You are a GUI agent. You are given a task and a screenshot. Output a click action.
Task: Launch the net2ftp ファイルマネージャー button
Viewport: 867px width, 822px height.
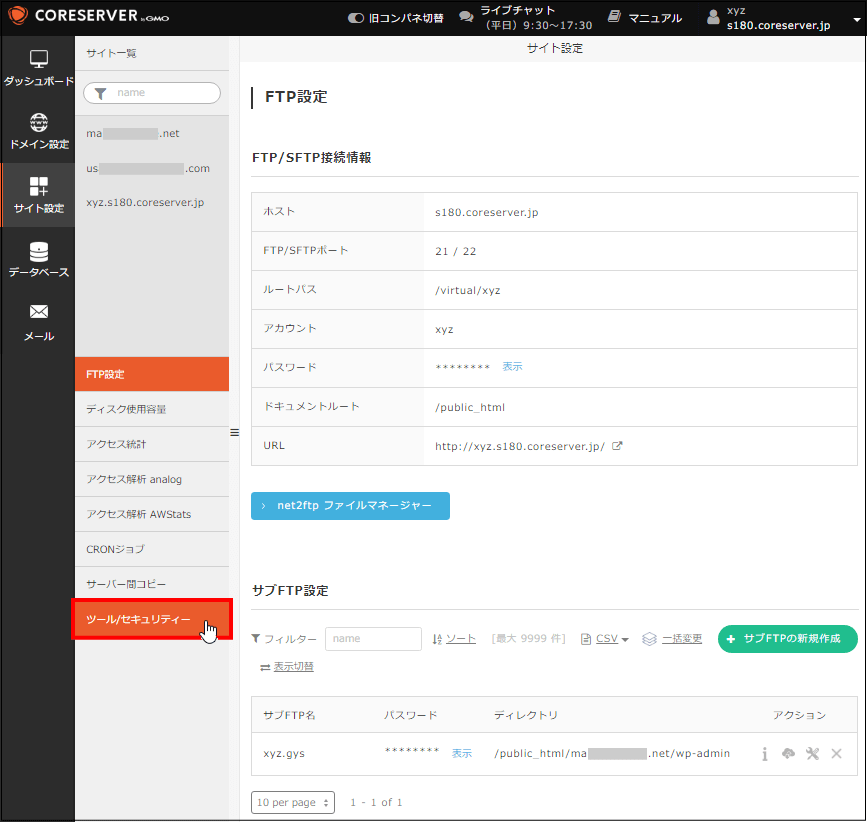(350, 506)
